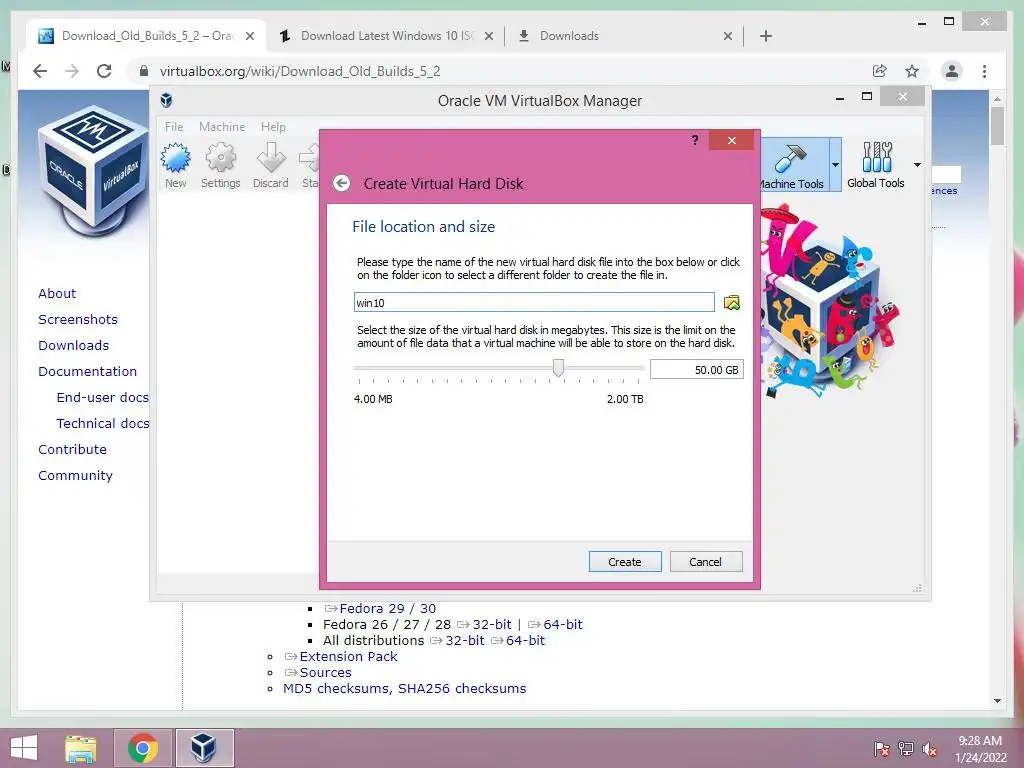This screenshot has height=768, width=1024.
Task: Open Global Tools icon
Action: click(876, 157)
